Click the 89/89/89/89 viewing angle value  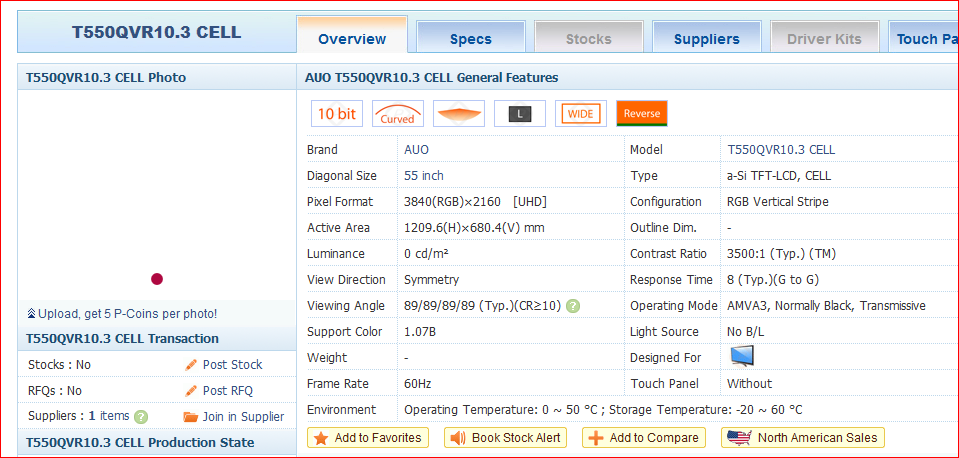[483, 306]
